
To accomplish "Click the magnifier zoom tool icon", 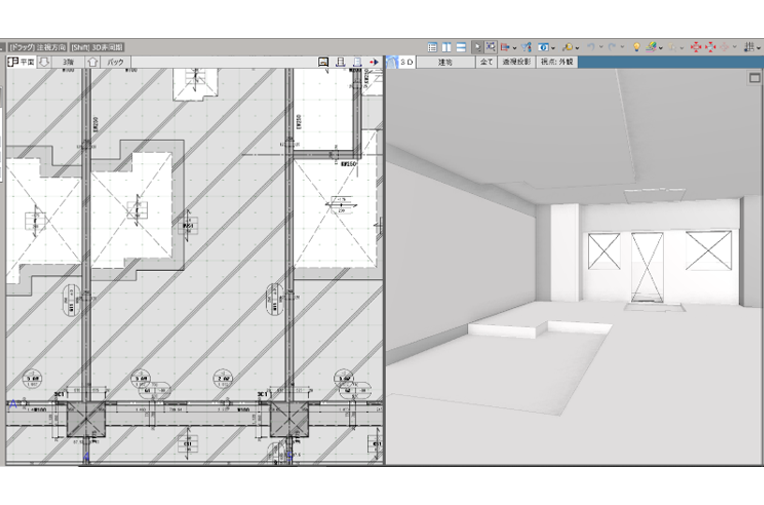I will [x=566, y=47].
